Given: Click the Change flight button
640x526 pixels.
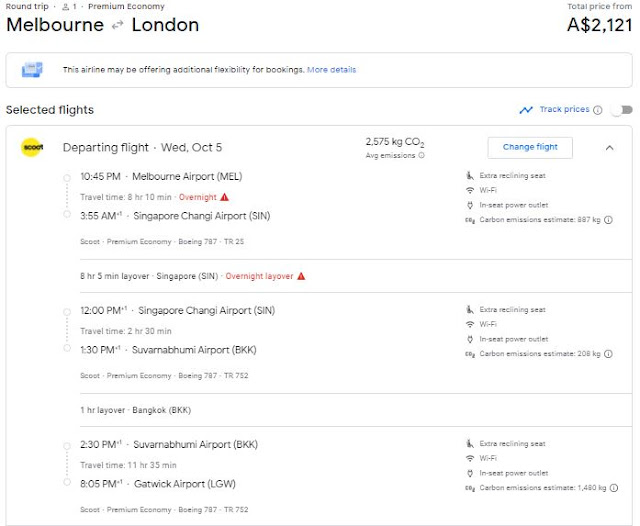Looking at the screenshot, I should coord(530,147).
